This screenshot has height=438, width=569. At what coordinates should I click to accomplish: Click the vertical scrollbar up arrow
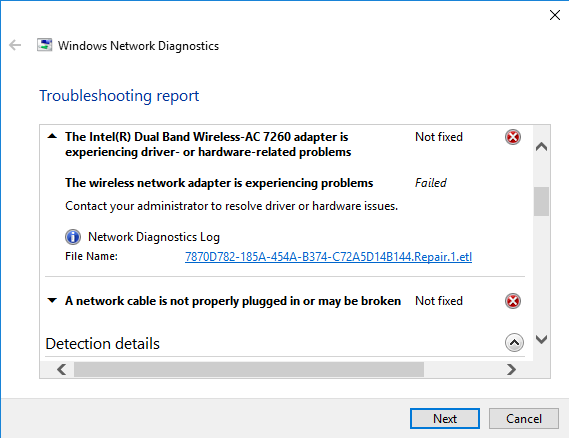pyautogui.click(x=541, y=147)
